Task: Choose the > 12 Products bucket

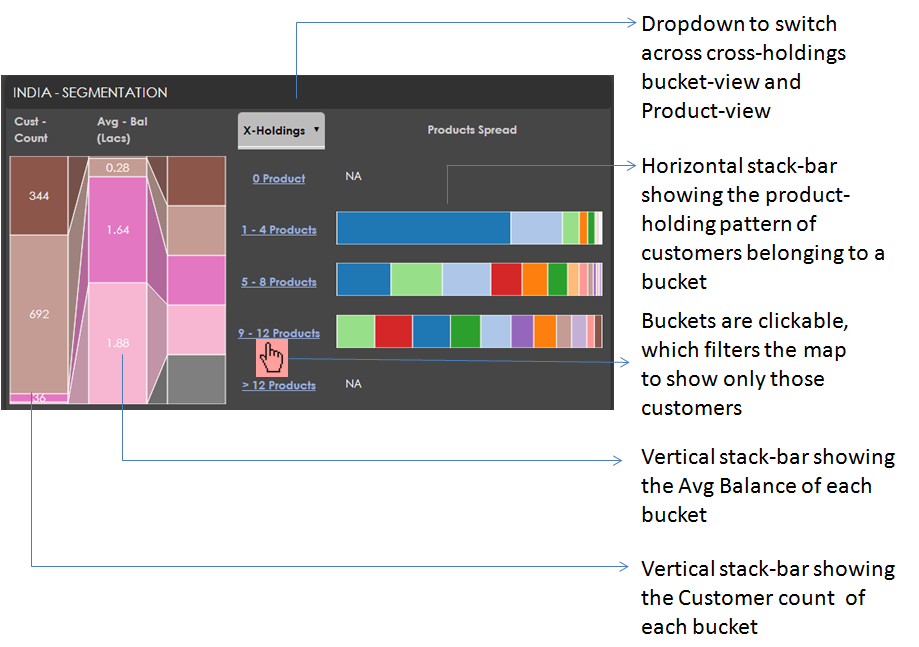Action: 279,385
